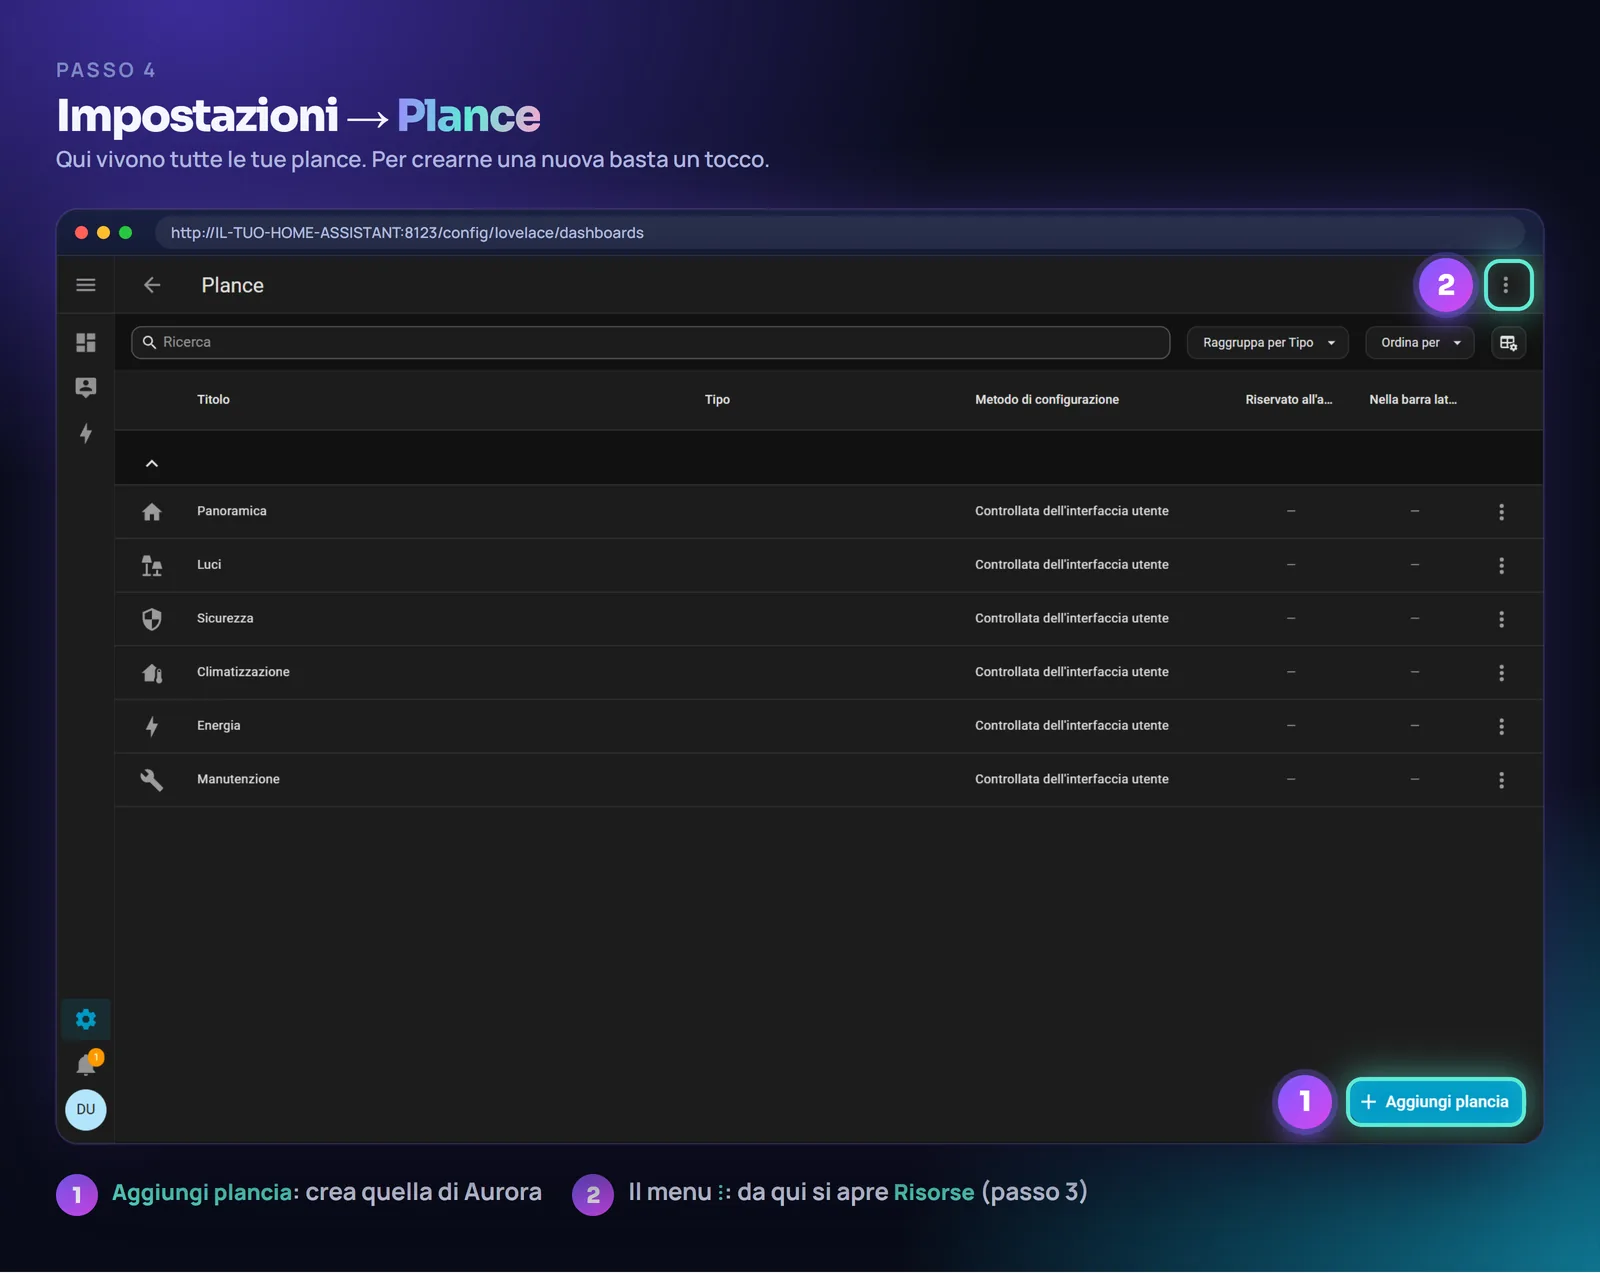Open the person card icon in sidebar

(86, 388)
